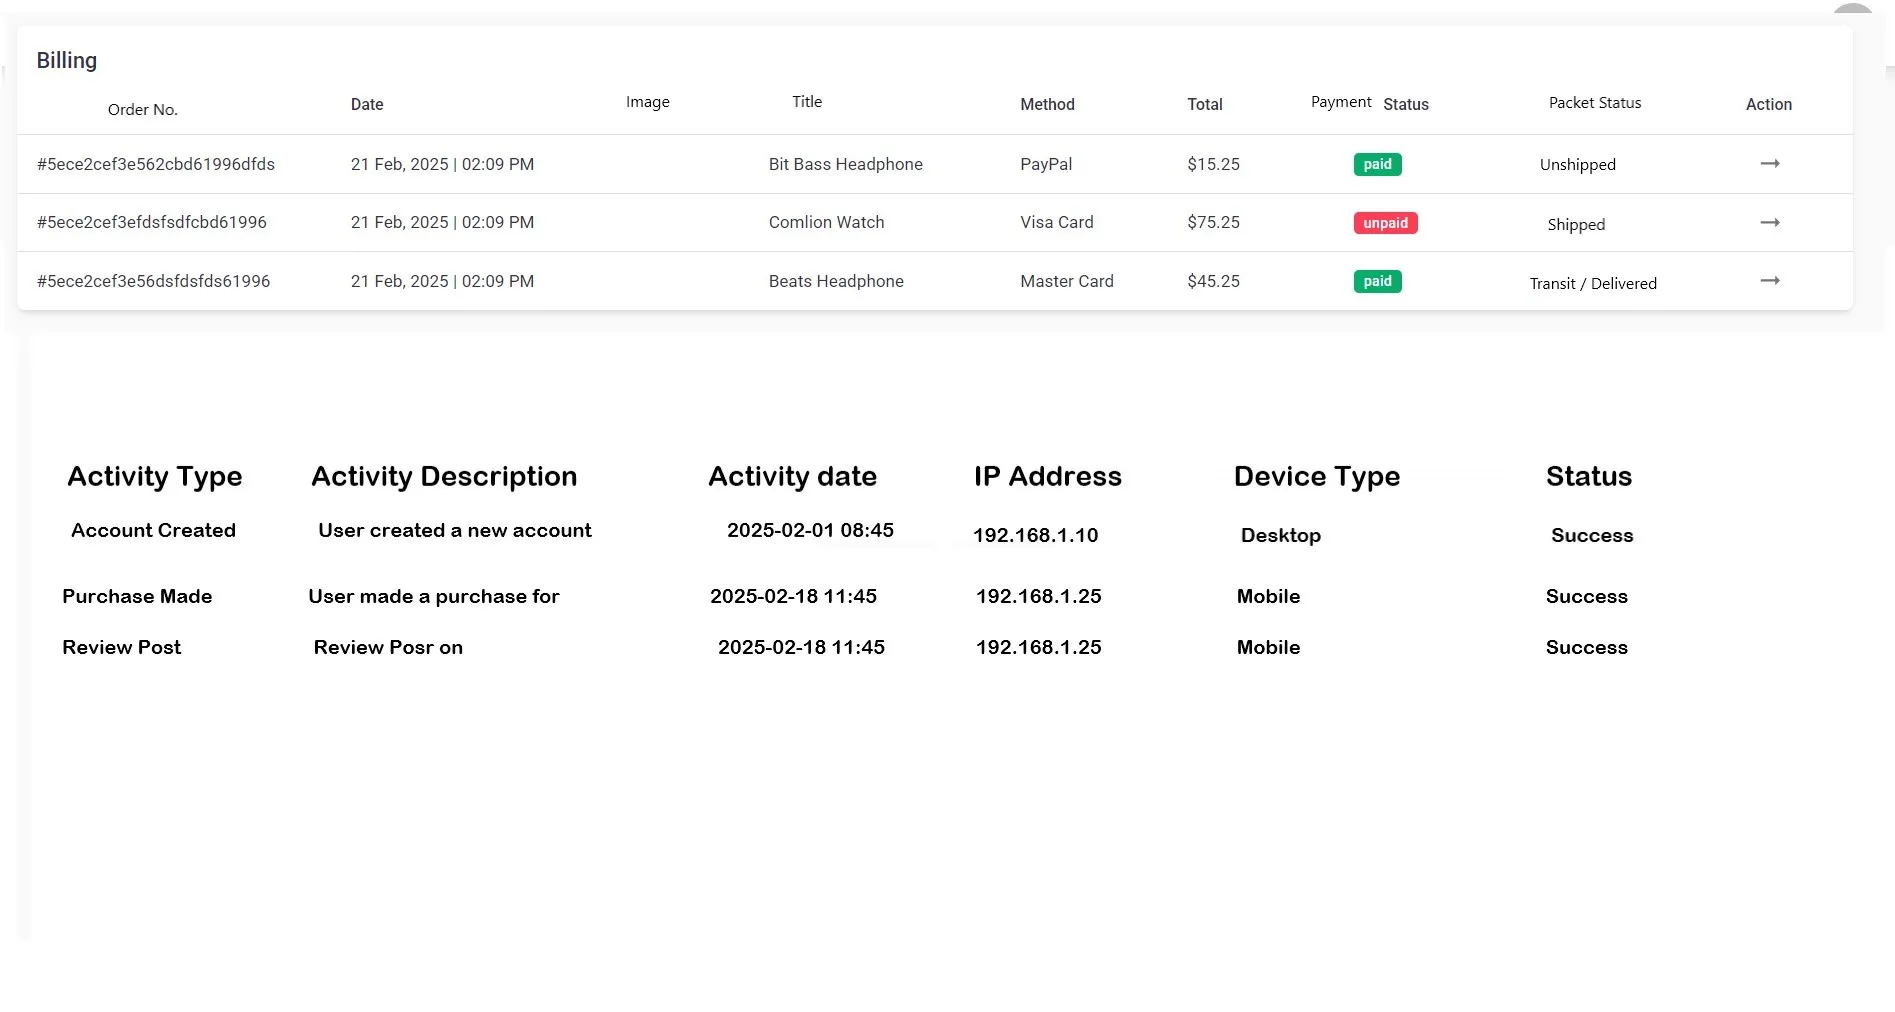
Task: Click the Packet Status column header
Action: click(x=1594, y=103)
